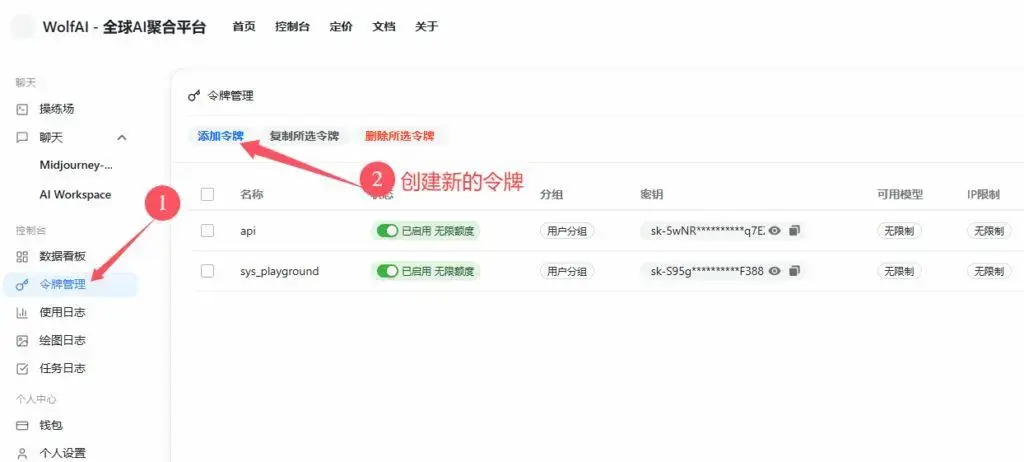The width and height of the screenshot is (1024, 462).
Task: Open 个人设置 from its person icon
Action: [22, 453]
